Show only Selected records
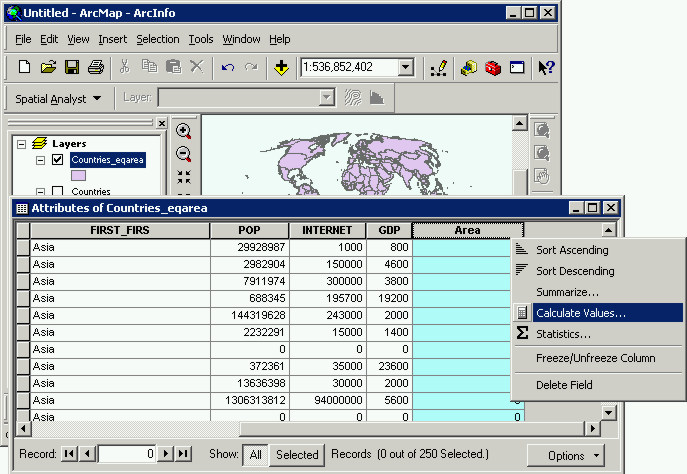This screenshot has height=474, width=687. click(x=297, y=455)
